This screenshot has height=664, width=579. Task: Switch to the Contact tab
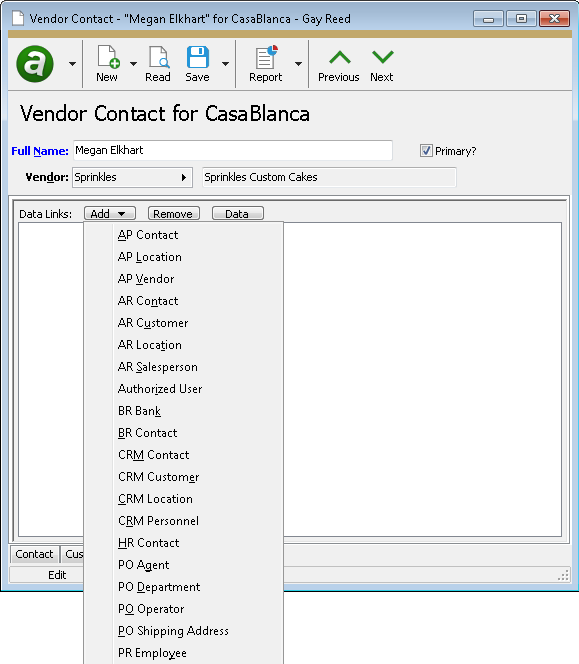click(34, 554)
